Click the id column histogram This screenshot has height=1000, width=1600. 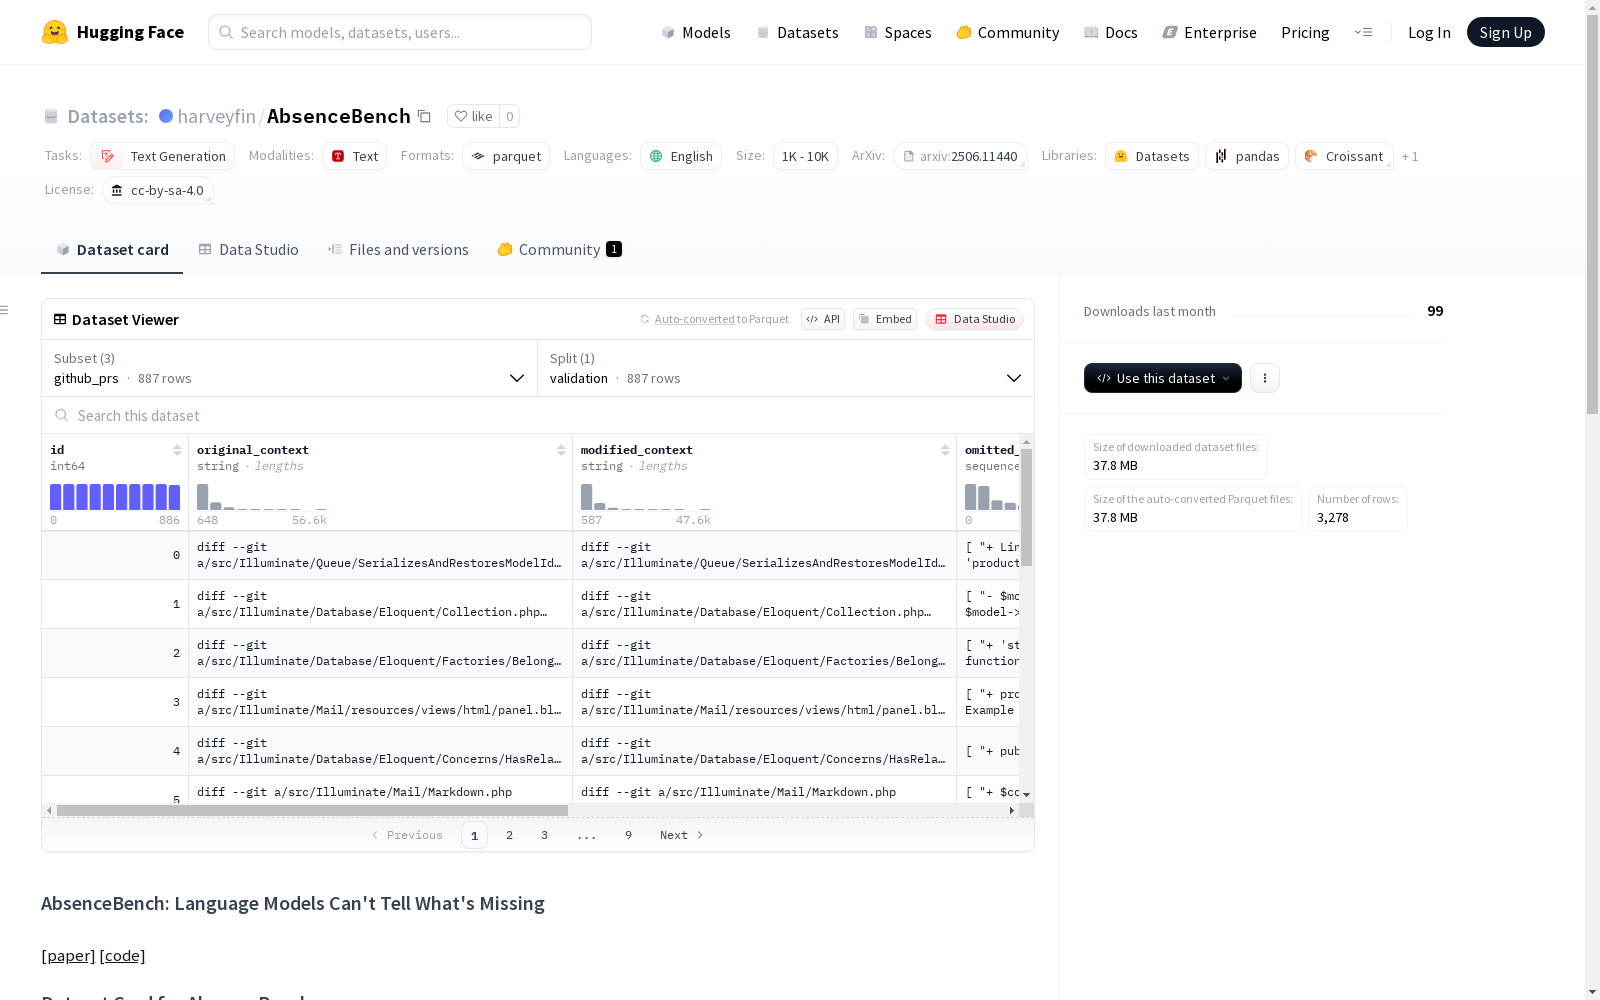115,497
